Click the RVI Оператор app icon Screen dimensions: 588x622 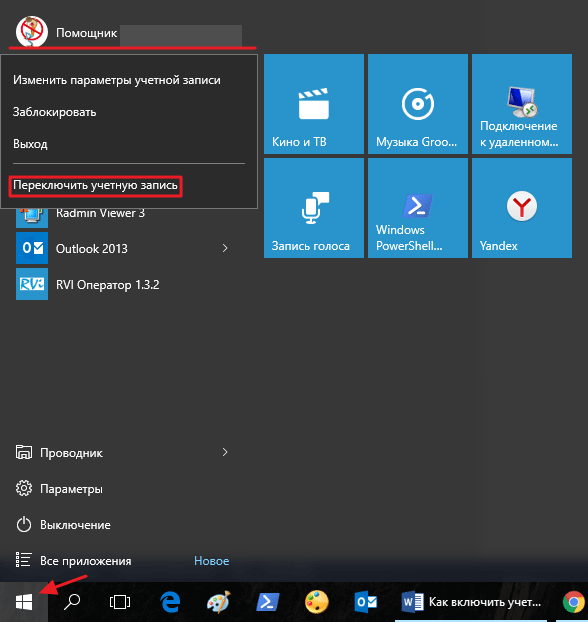pos(32,284)
